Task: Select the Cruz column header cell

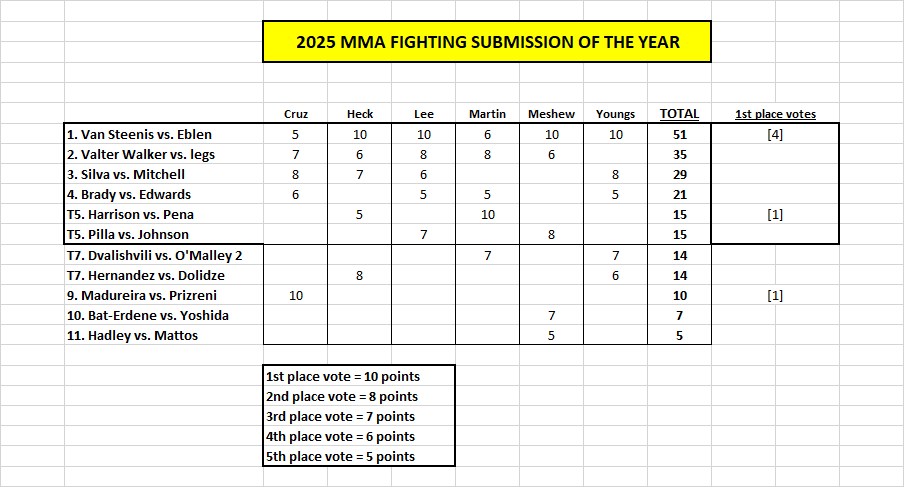Action: click(x=296, y=114)
